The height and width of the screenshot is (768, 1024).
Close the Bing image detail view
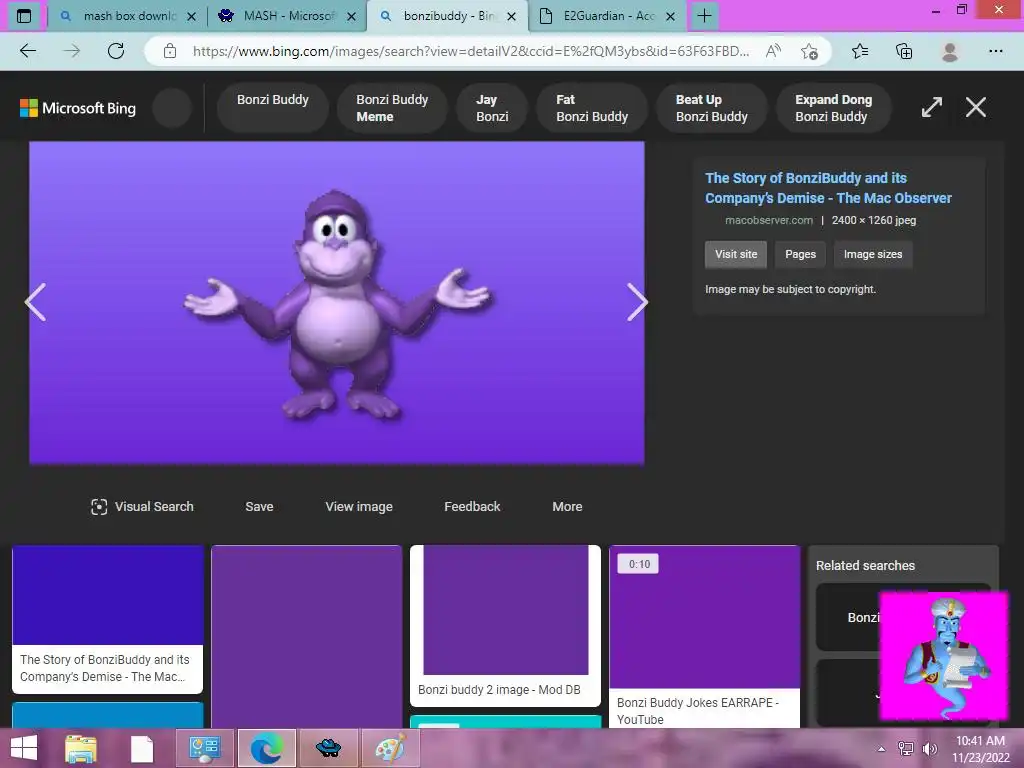click(x=976, y=107)
